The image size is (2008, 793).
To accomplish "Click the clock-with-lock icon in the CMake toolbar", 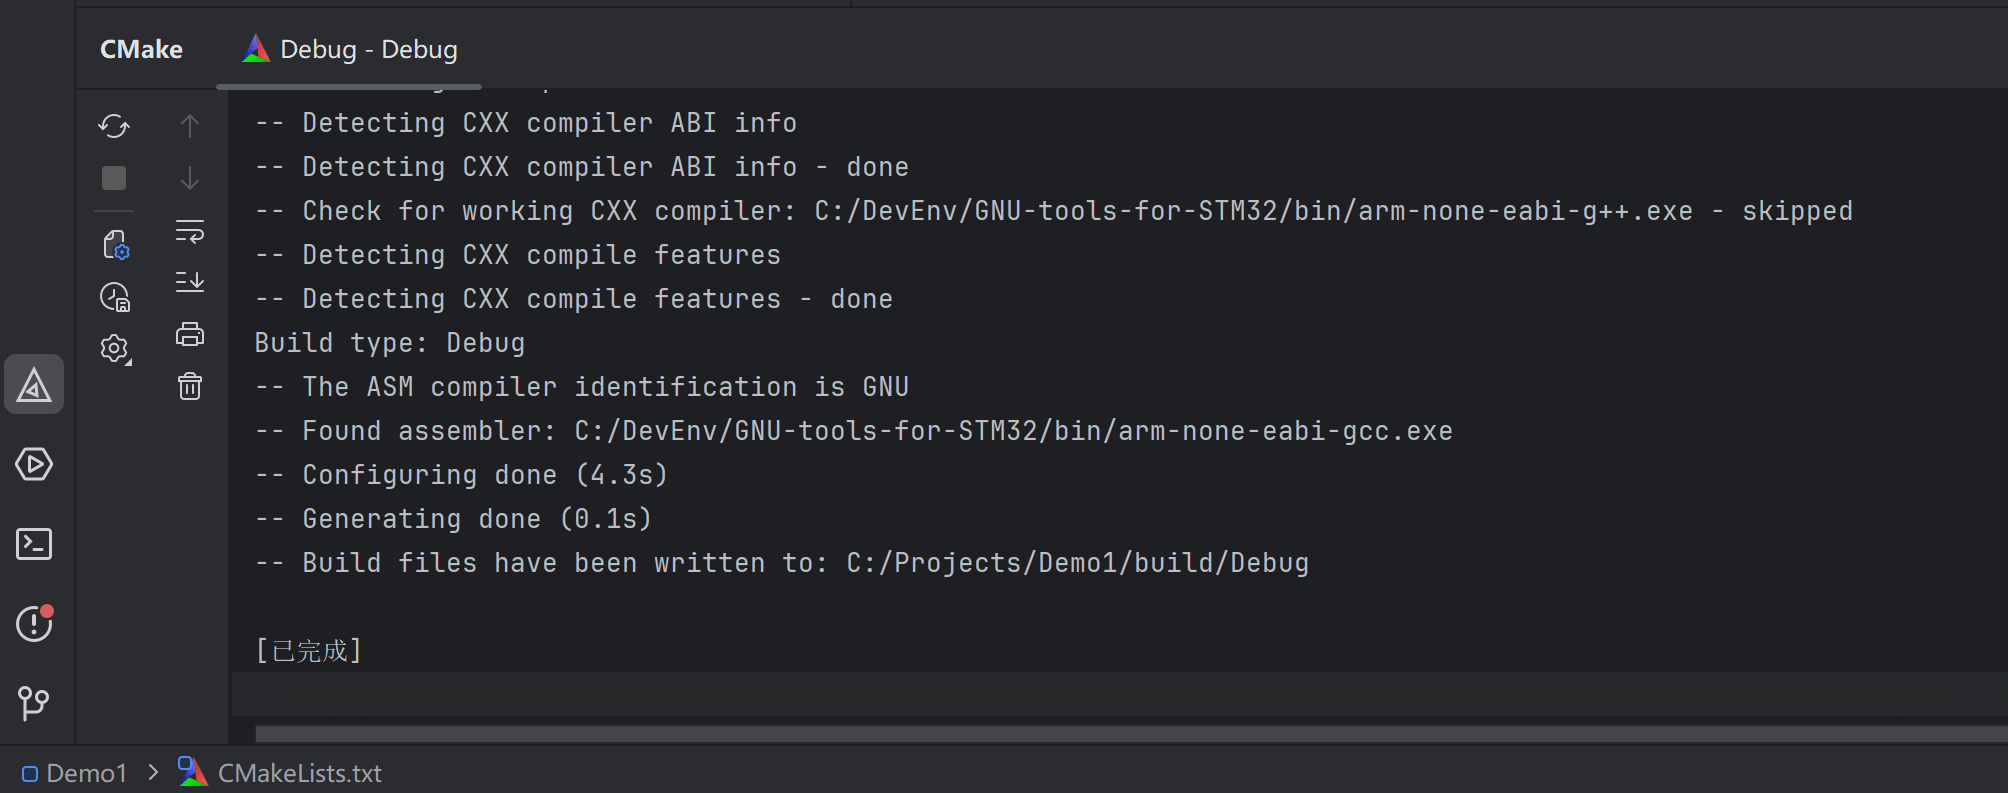I will 115,297.
